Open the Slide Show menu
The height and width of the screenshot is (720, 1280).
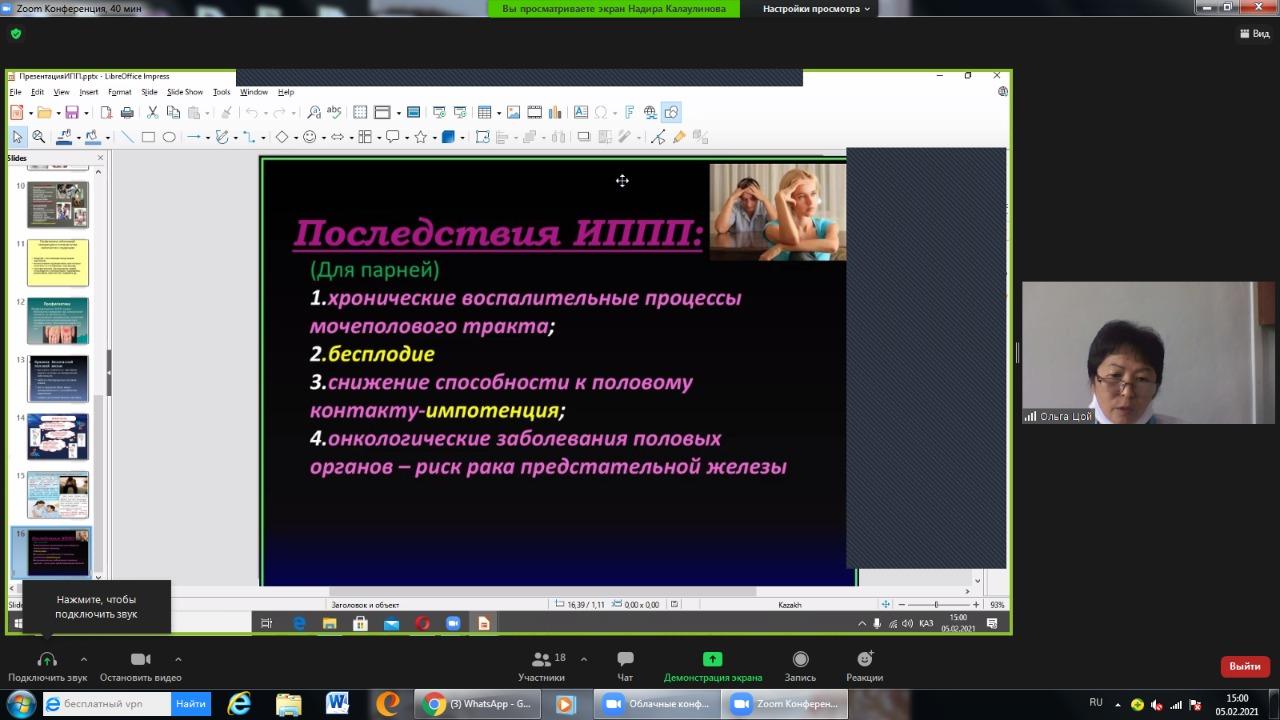(185, 92)
